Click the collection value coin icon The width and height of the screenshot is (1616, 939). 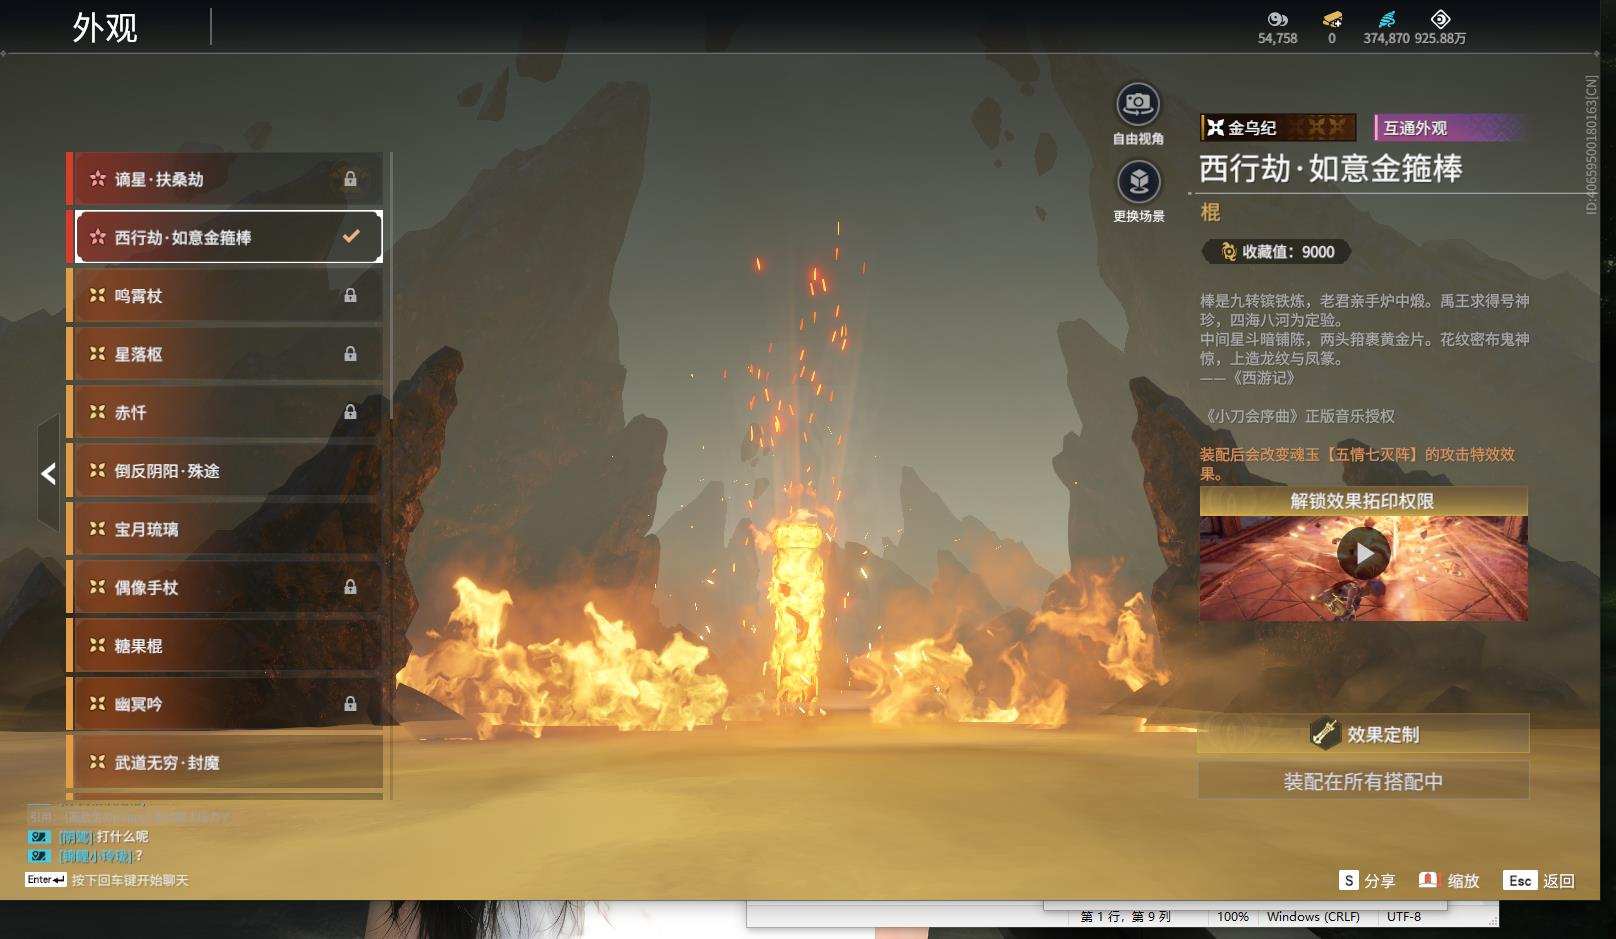[x=1228, y=252]
